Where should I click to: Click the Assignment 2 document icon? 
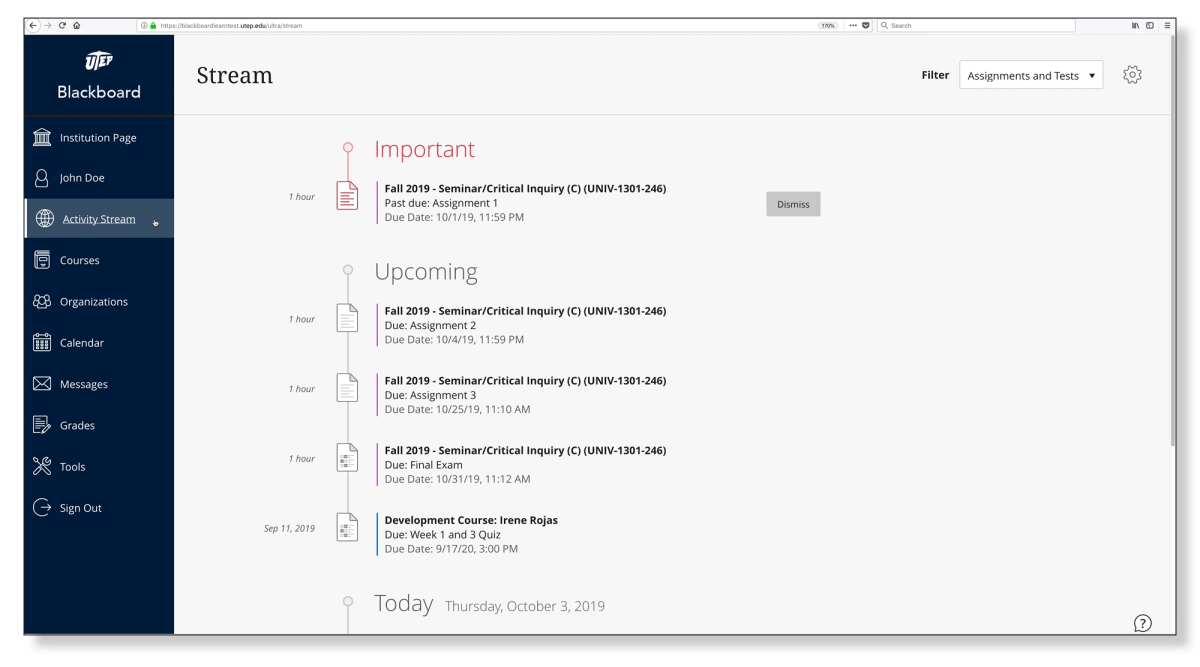tap(347, 319)
